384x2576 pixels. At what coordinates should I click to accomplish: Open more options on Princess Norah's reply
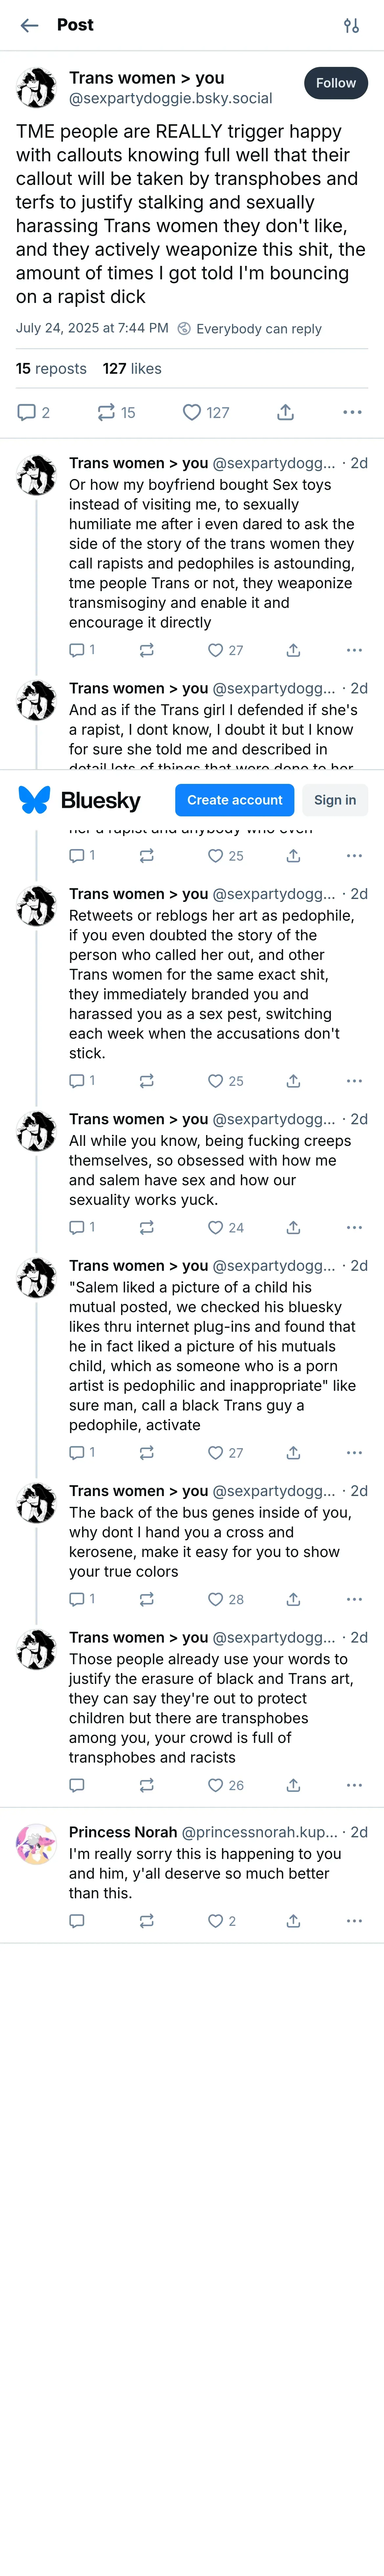coord(354,1921)
